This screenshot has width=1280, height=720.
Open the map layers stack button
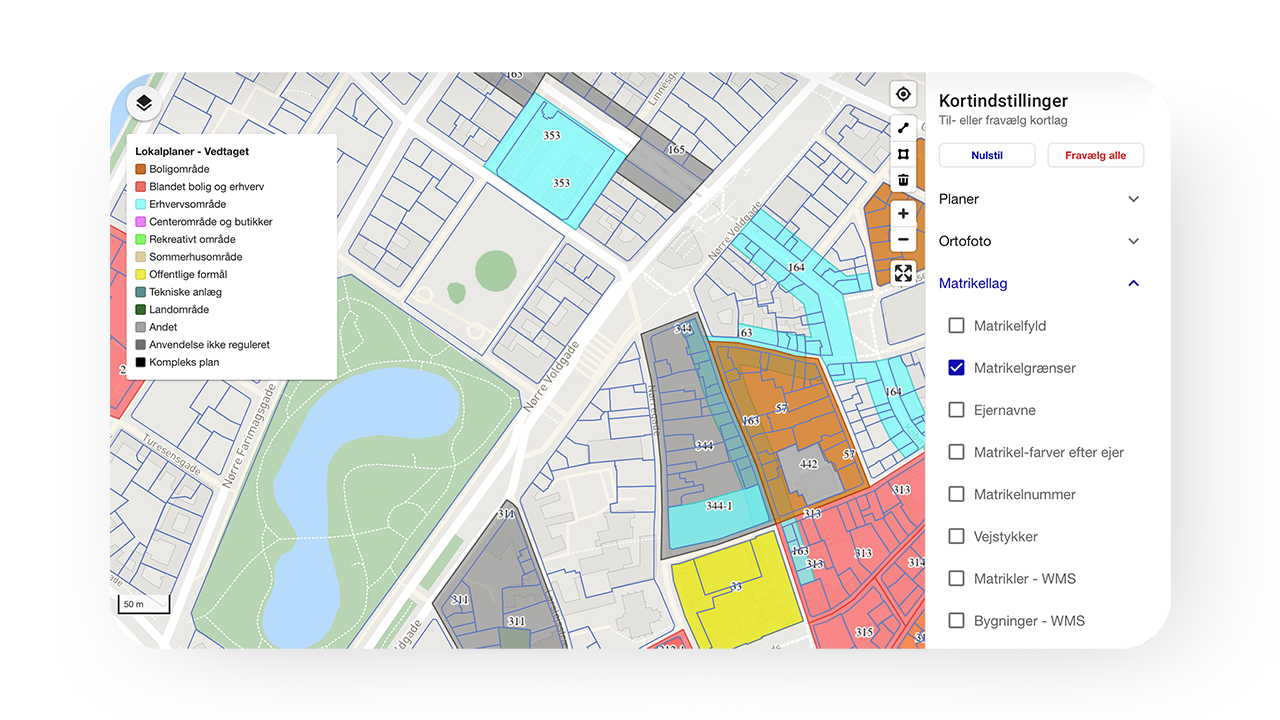coord(144,103)
